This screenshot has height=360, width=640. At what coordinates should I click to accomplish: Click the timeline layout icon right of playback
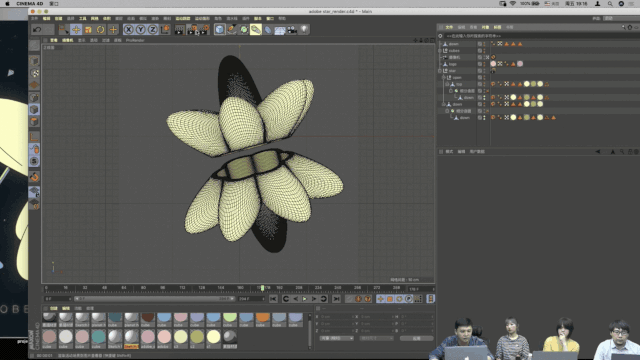pos(431,299)
